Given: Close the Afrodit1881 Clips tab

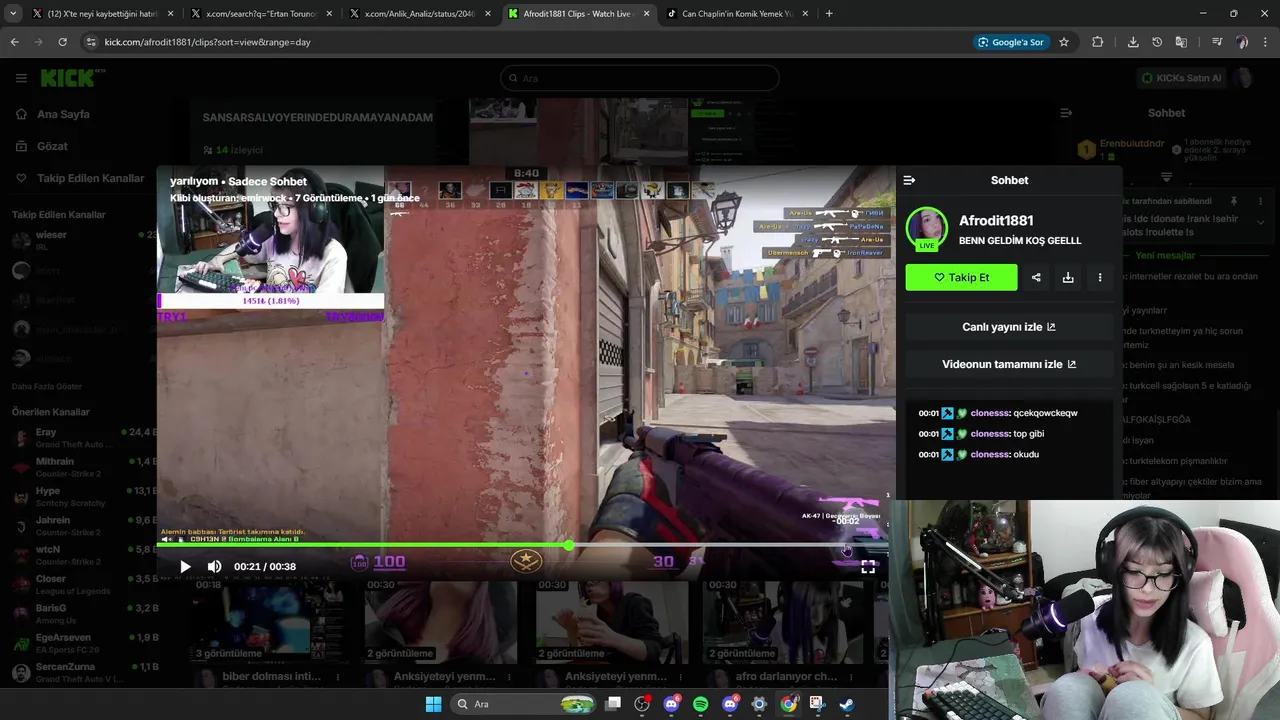Looking at the screenshot, I should pos(647,14).
